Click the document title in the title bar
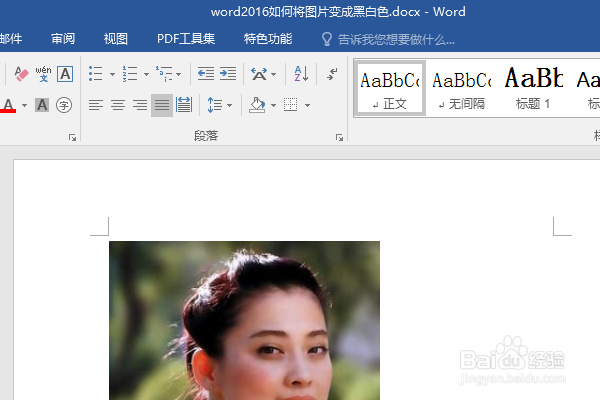 (338, 12)
